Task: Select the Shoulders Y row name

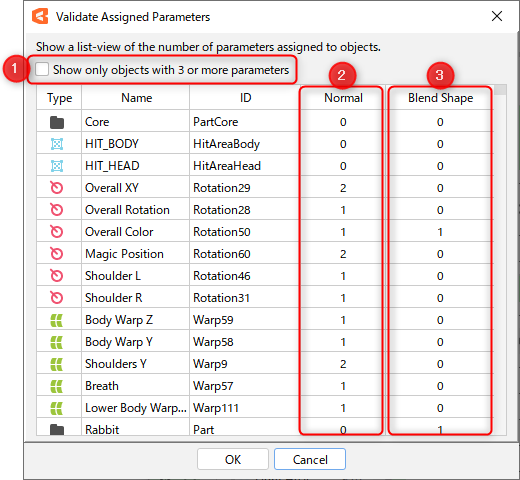Action: 116,364
